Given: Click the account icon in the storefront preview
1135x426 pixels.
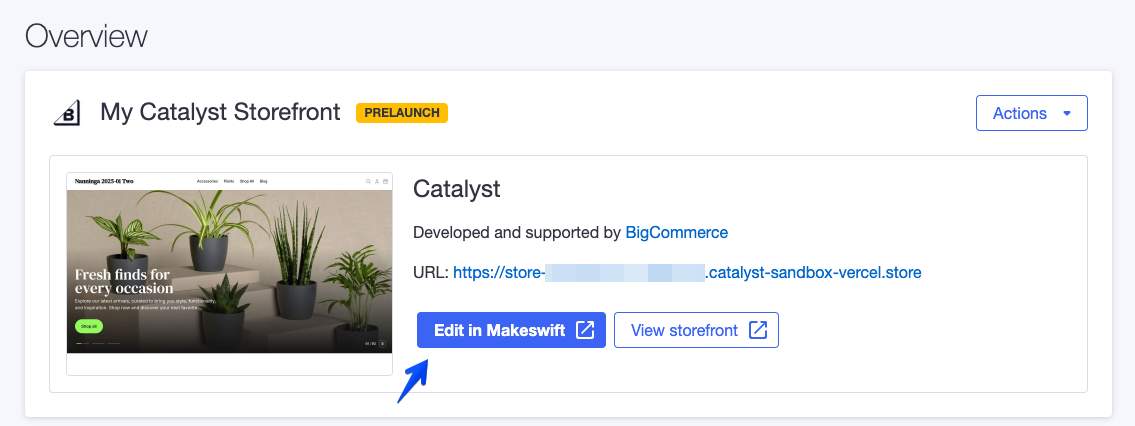Looking at the screenshot, I should (x=377, y=181).
